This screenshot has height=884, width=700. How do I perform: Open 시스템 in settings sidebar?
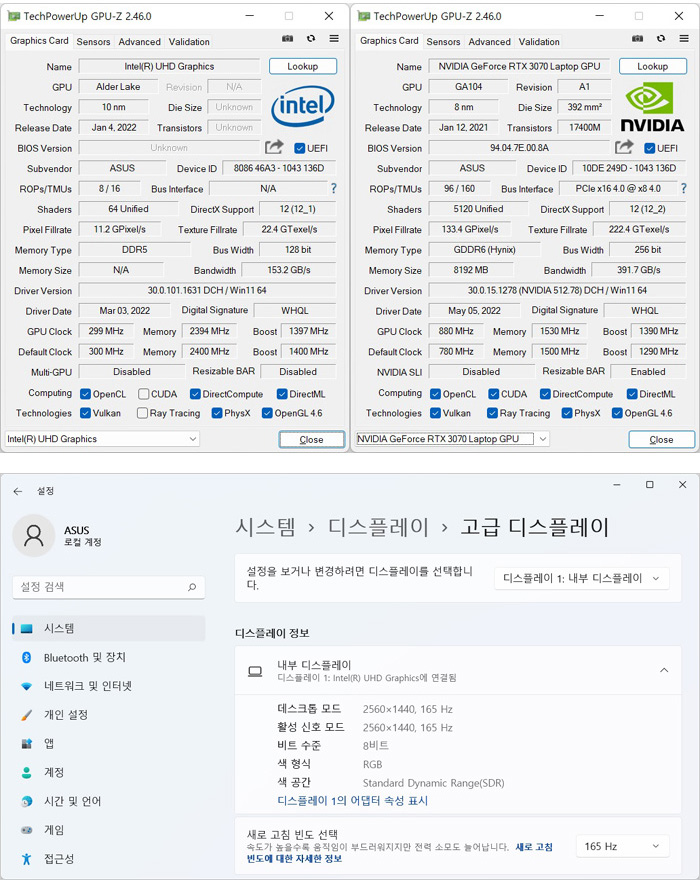(109, 628)
